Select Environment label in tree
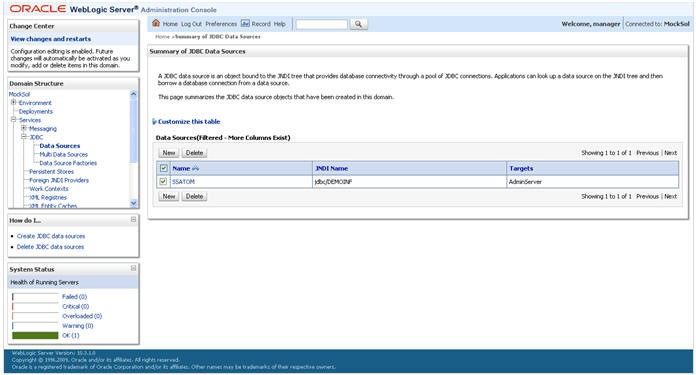The width and height of the screenshot is (696, 375). [x=35, y=103]
